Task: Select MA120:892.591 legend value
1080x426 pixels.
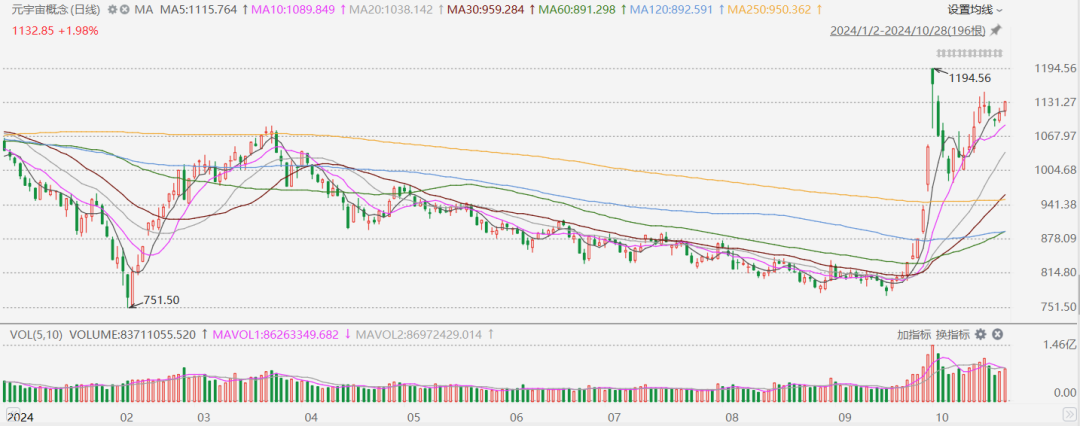Action: point(672,10)
